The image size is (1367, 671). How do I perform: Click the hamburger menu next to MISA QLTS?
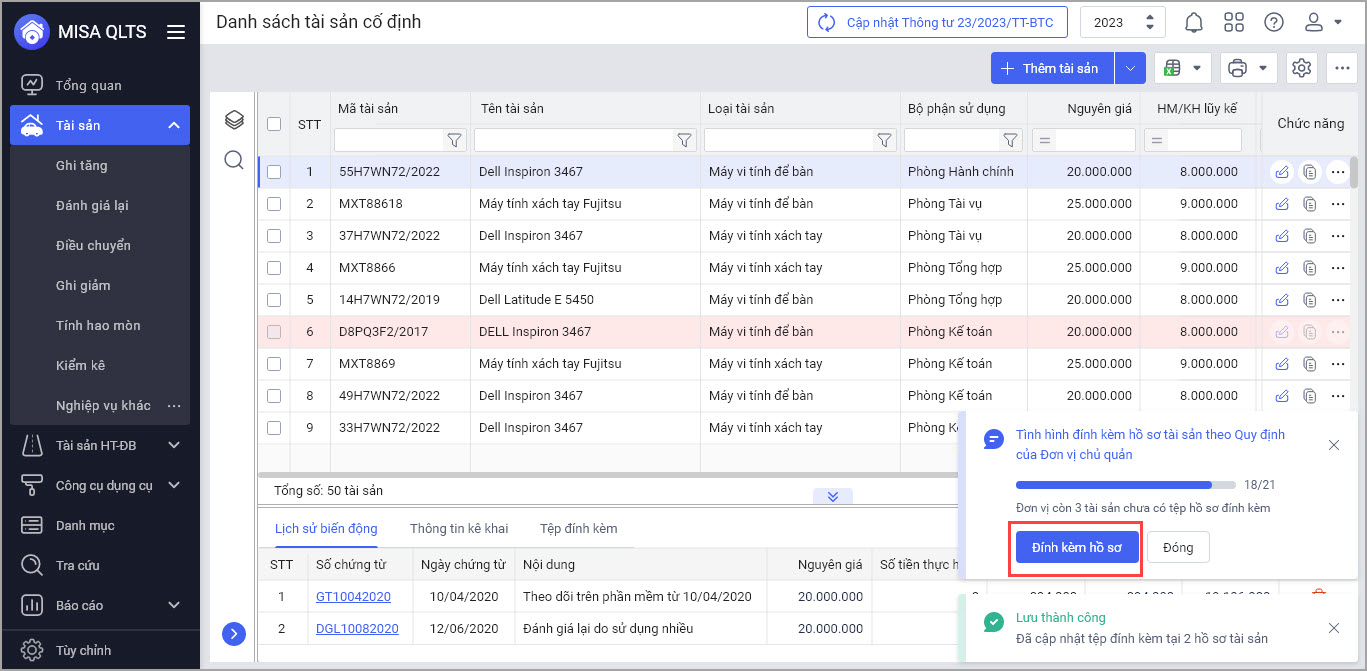pyautogui.click(x=176, y=32)
